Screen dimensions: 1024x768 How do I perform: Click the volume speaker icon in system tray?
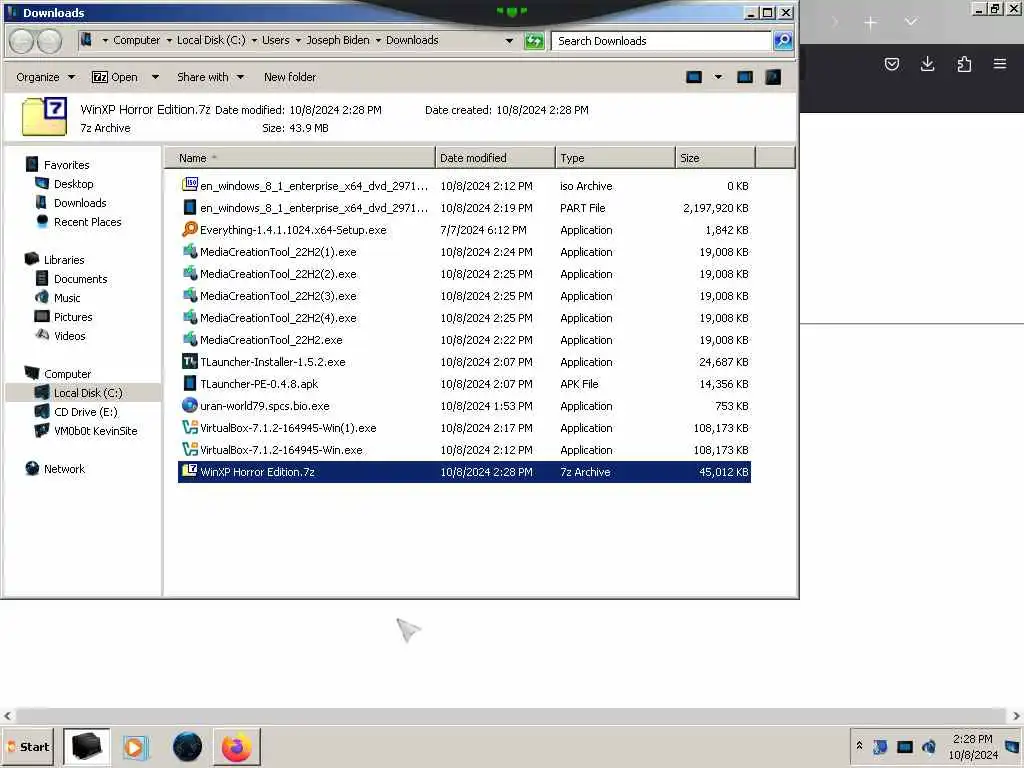(929, 746)
